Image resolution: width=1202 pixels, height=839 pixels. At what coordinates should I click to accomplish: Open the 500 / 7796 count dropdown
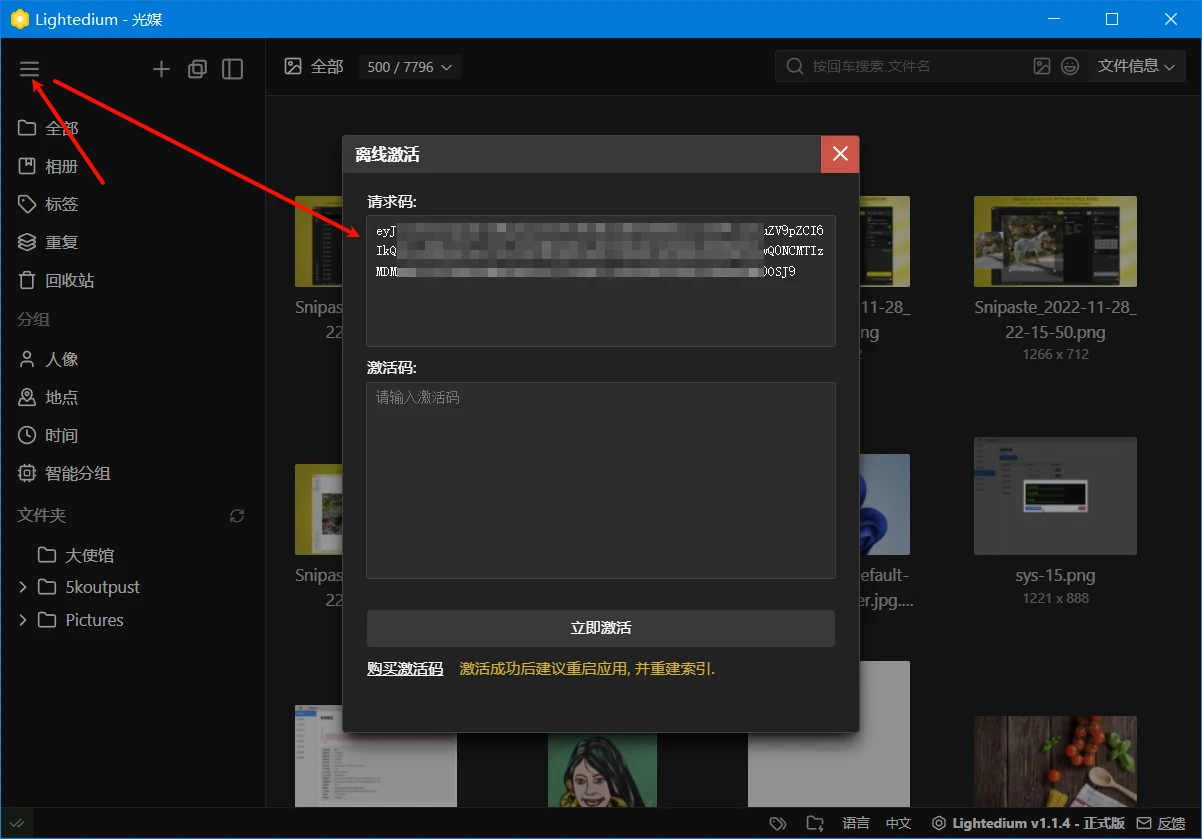tap(409, 67)
